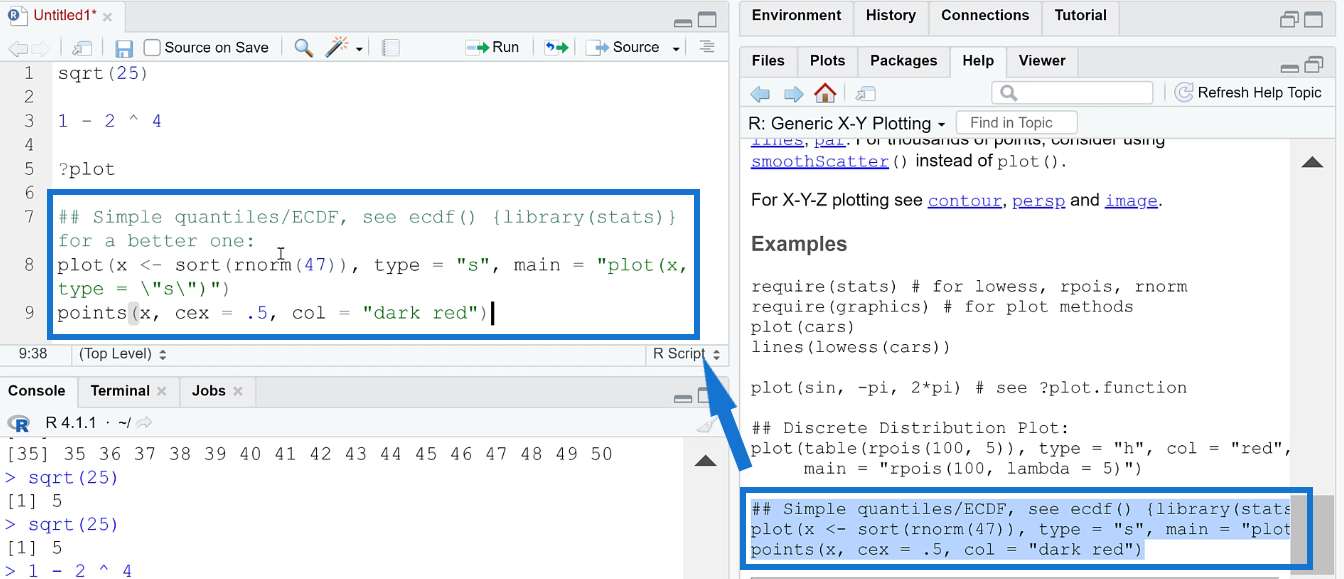Compile report notebook icon in editor

(391, 47)
